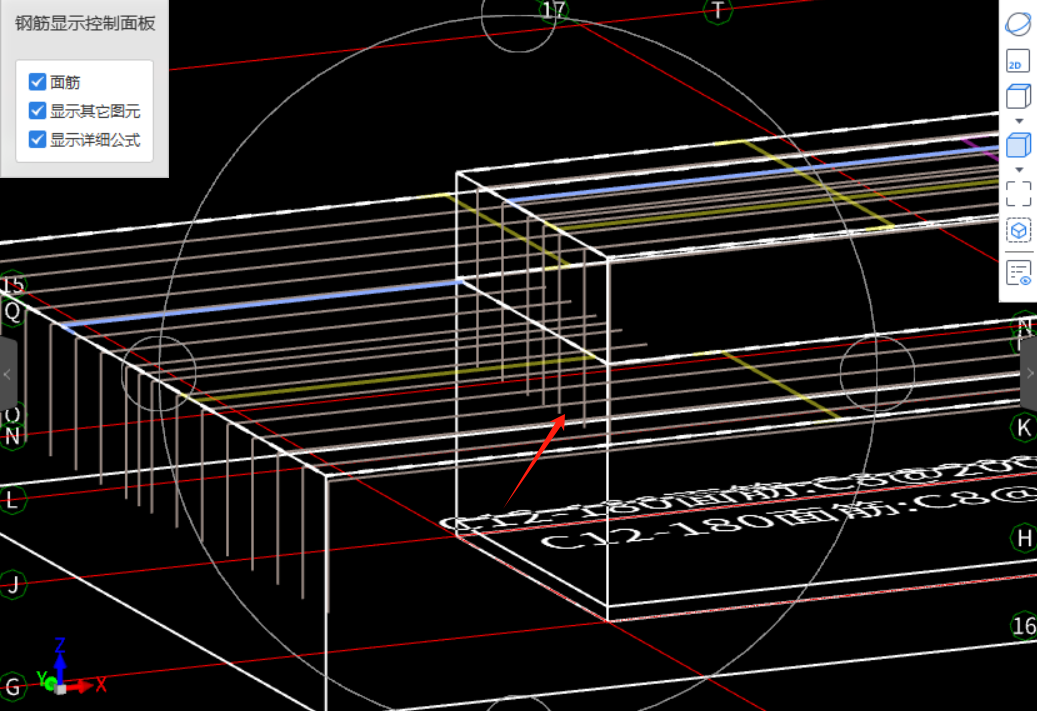
Task: Click the dashed-frame zoom extents icon
Action: 1018,194
